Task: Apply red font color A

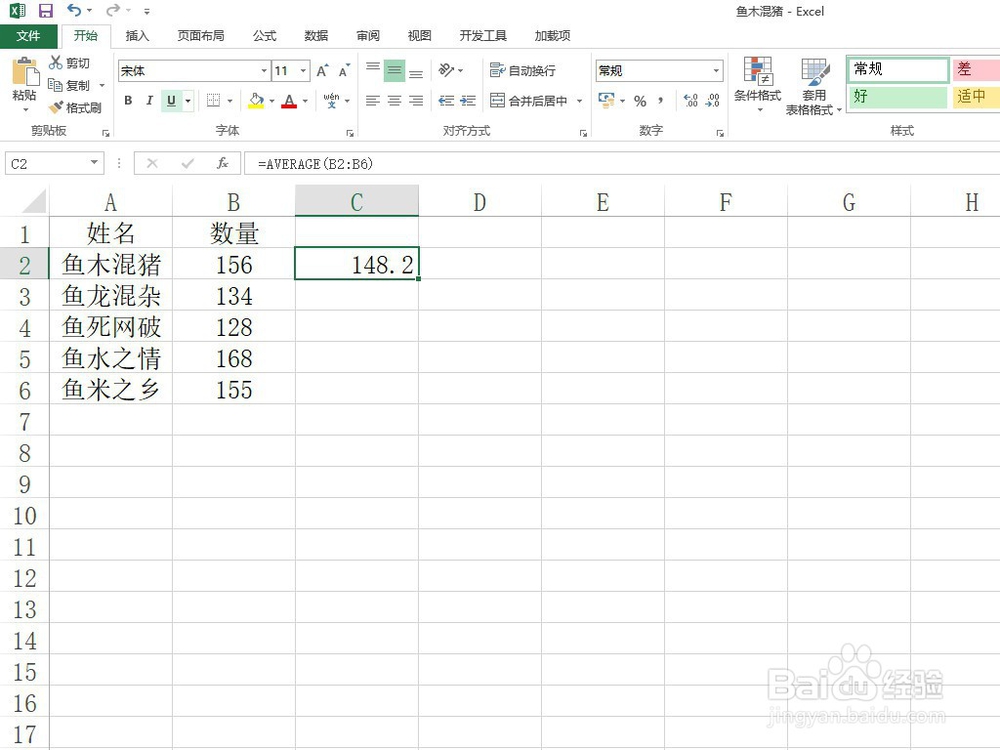Action: point(289,100)
